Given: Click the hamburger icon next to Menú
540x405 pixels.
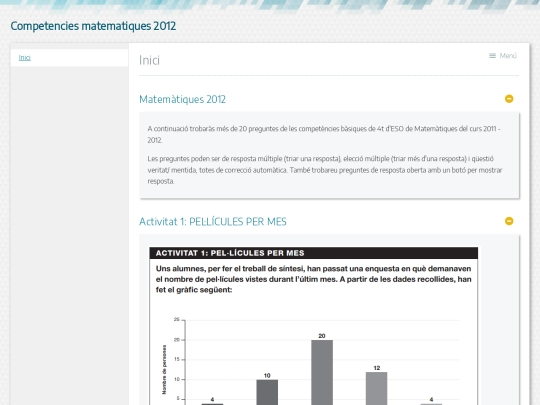Looking at the screenshot, I should (492, 56).
